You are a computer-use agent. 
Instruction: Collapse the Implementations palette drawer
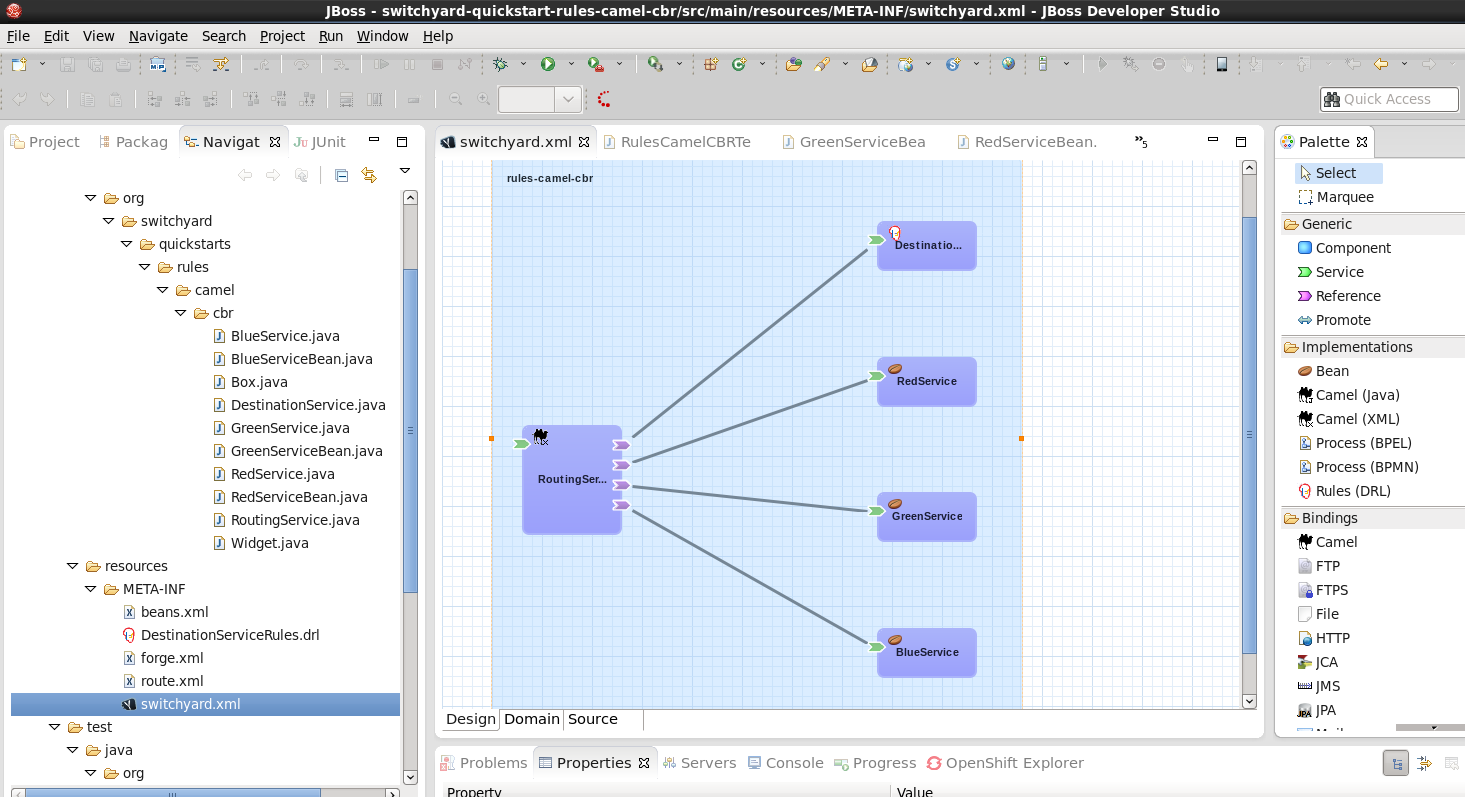(x=1372, y=347)
